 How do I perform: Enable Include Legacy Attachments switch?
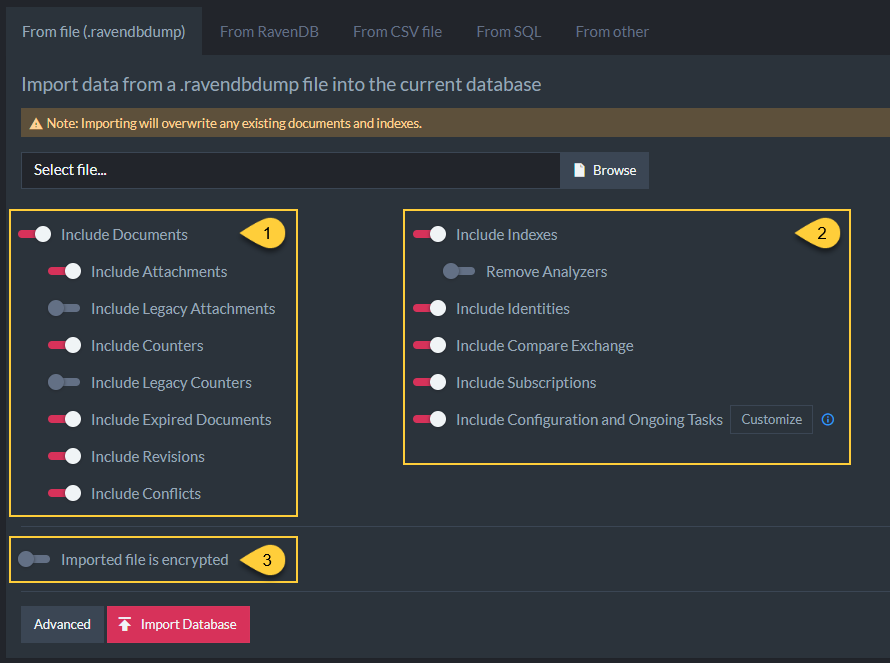pos(65,308)
